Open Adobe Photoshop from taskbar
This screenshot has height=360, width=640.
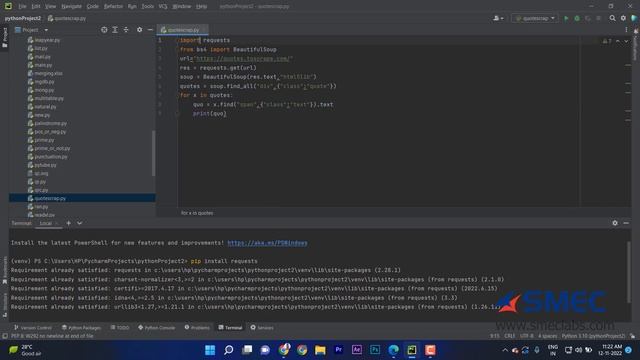(x=375, y=350)
